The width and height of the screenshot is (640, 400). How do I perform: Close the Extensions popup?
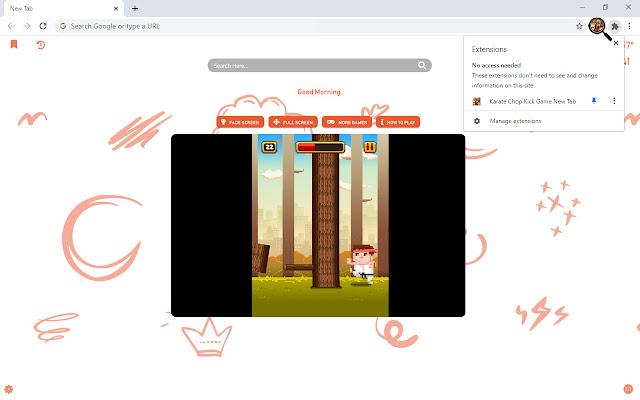(616, 43)
